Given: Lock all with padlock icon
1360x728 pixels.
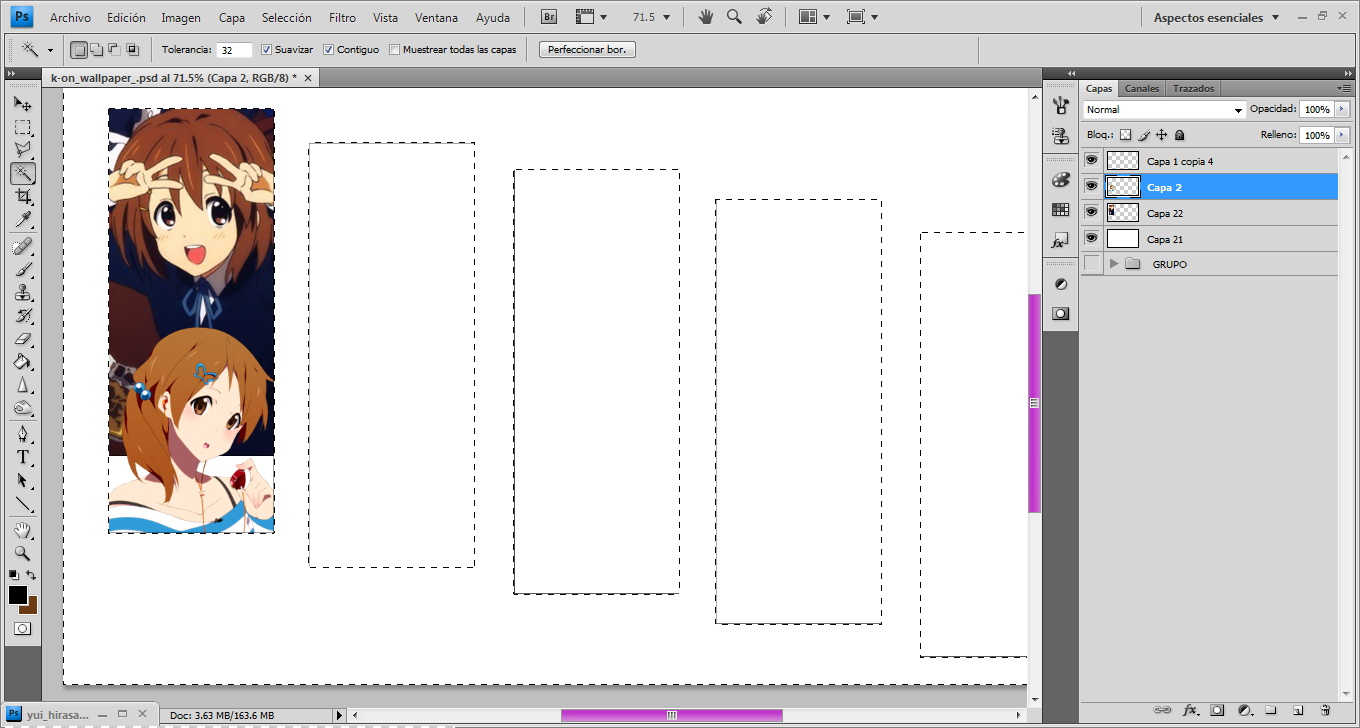Looking at the screenshot, I should (1179, 134).
